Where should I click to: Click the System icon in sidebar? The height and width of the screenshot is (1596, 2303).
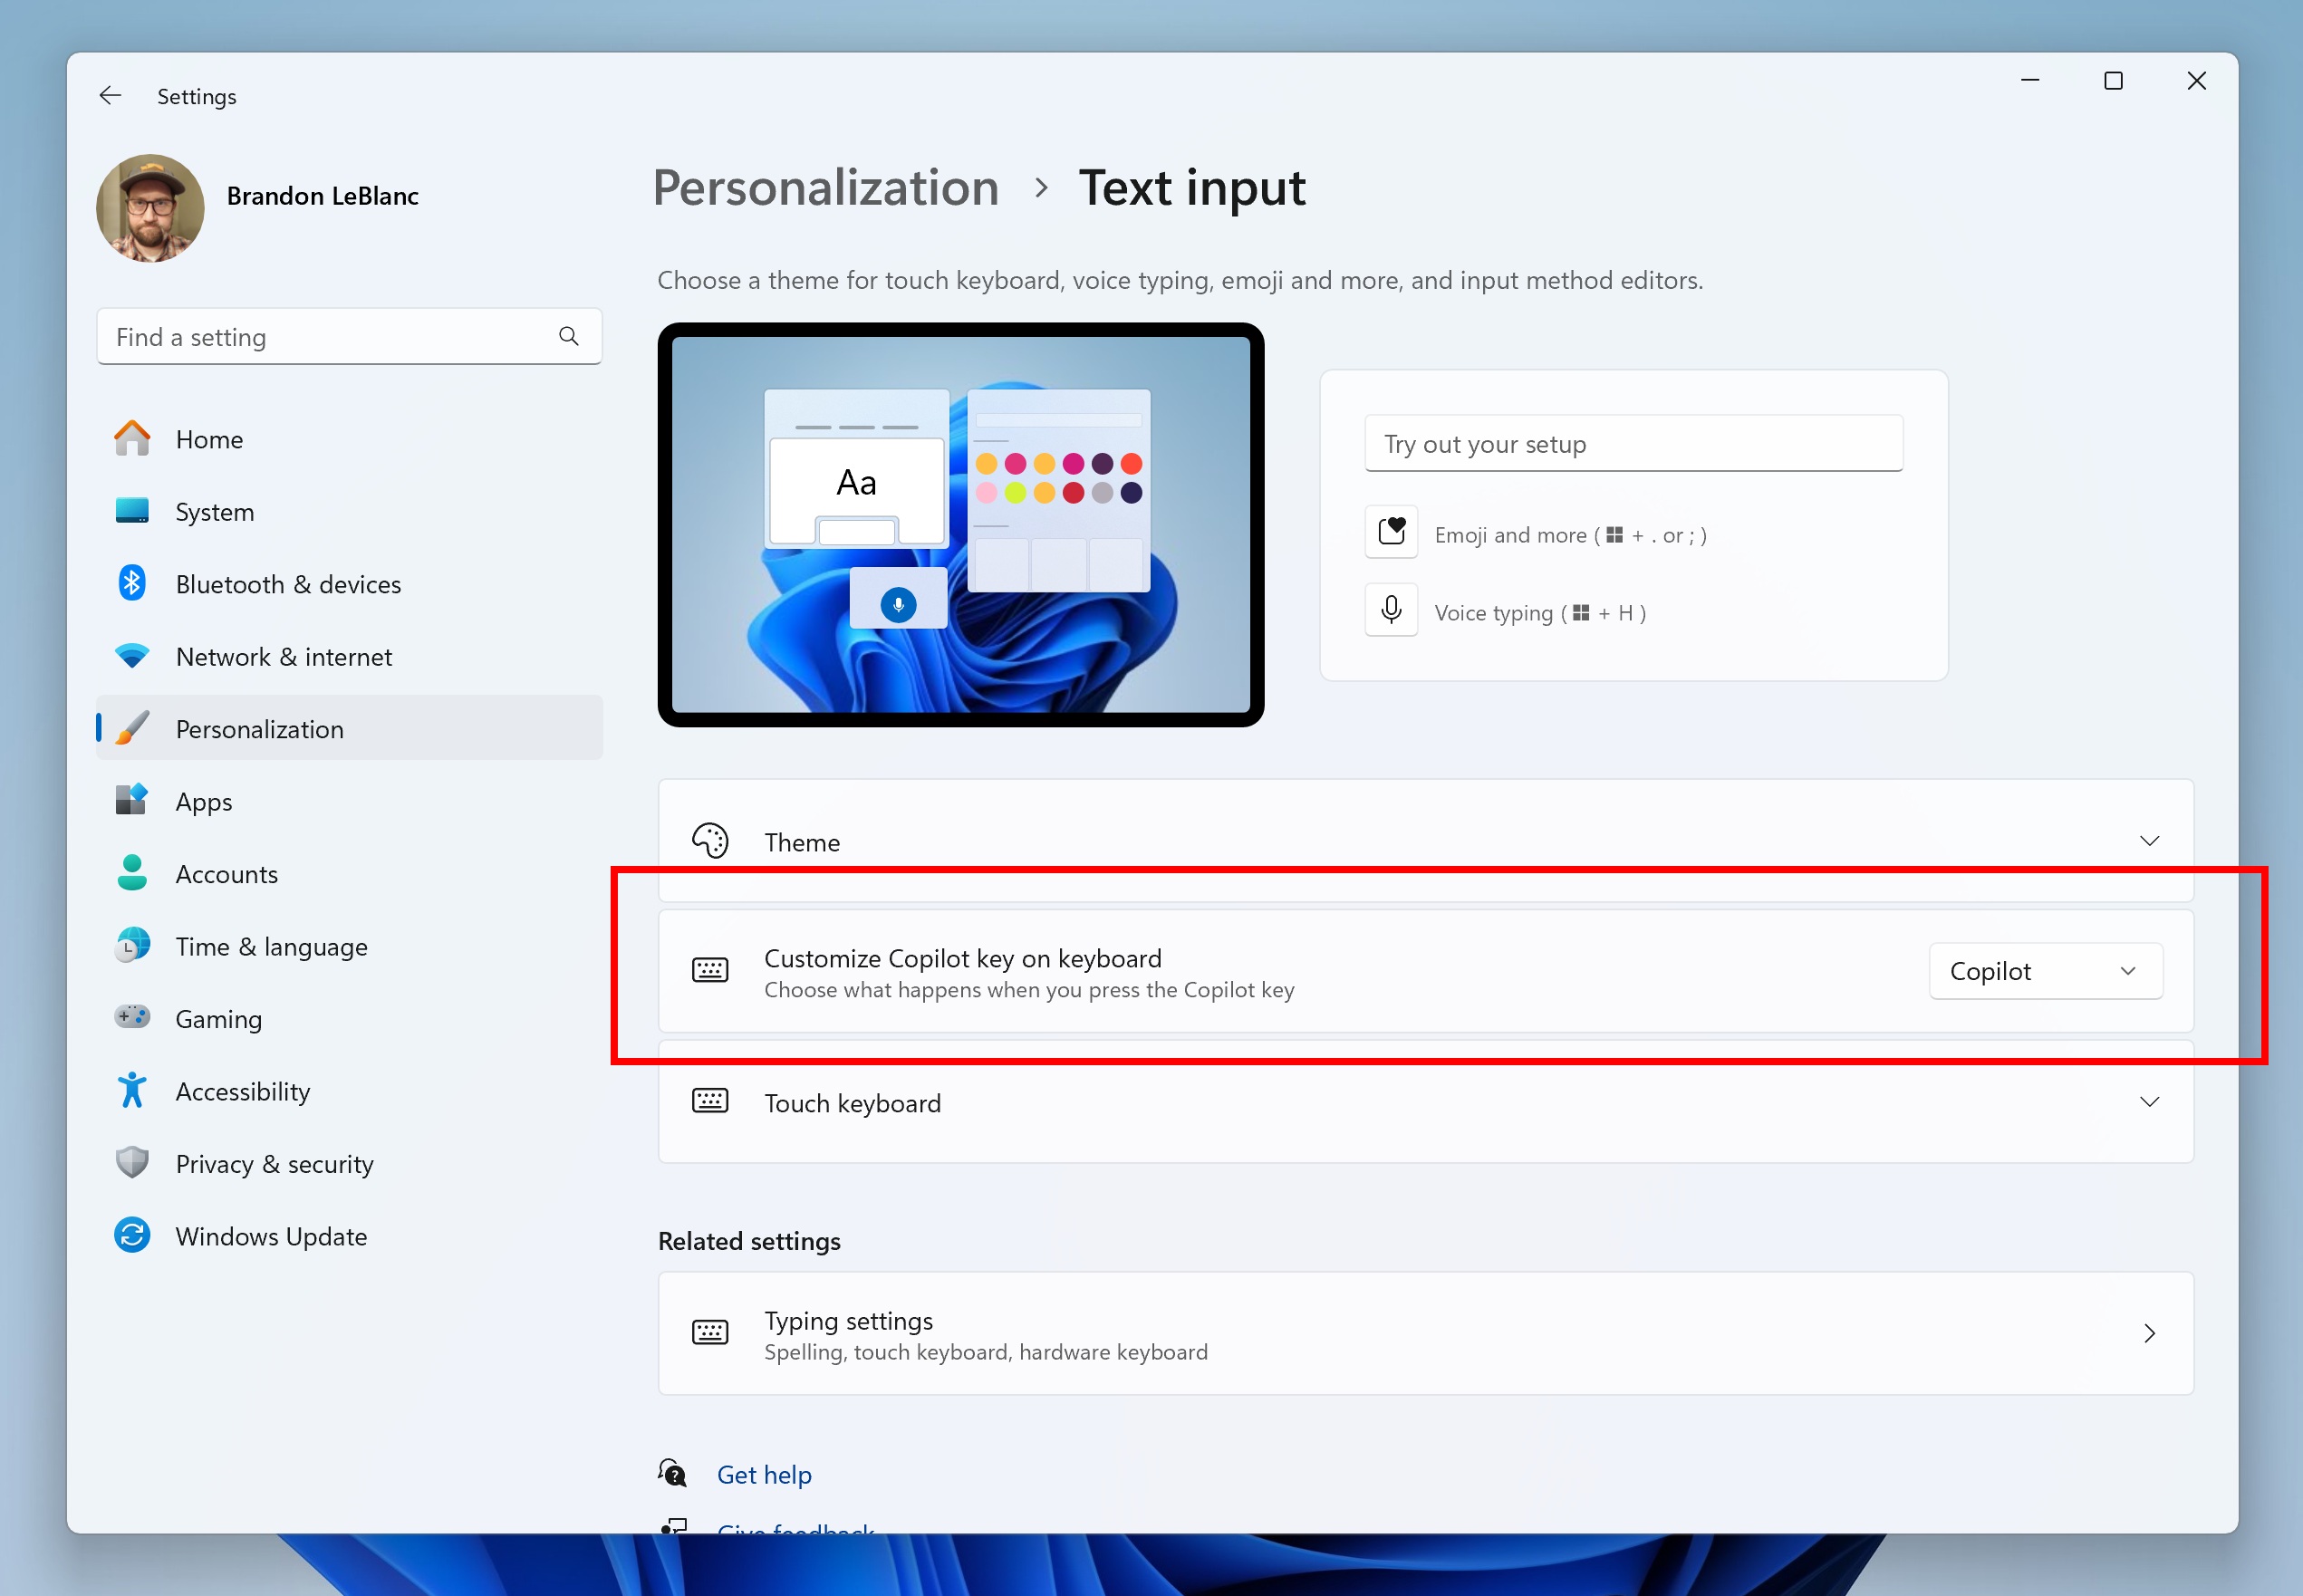pos(131,511)
